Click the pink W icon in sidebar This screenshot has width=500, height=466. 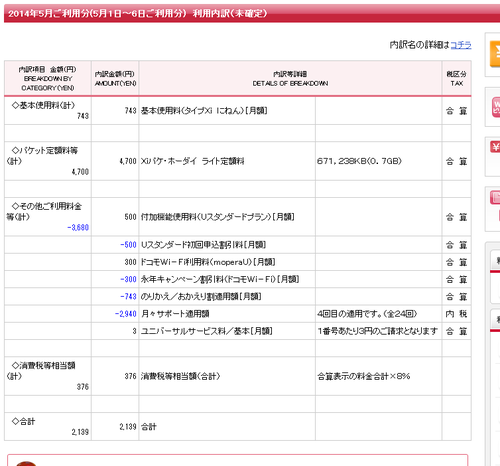496,107
